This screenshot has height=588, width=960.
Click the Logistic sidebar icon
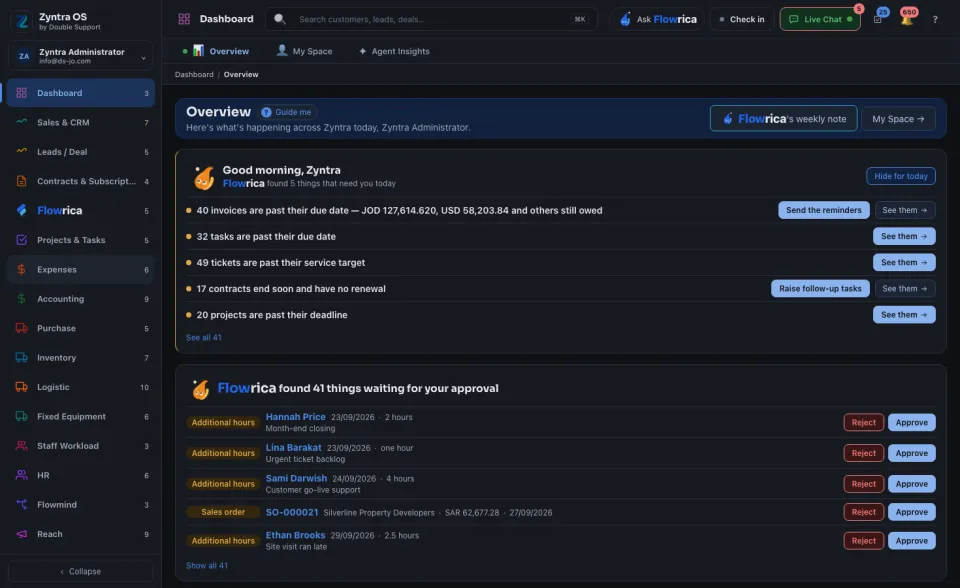click(x=21, y=386)
